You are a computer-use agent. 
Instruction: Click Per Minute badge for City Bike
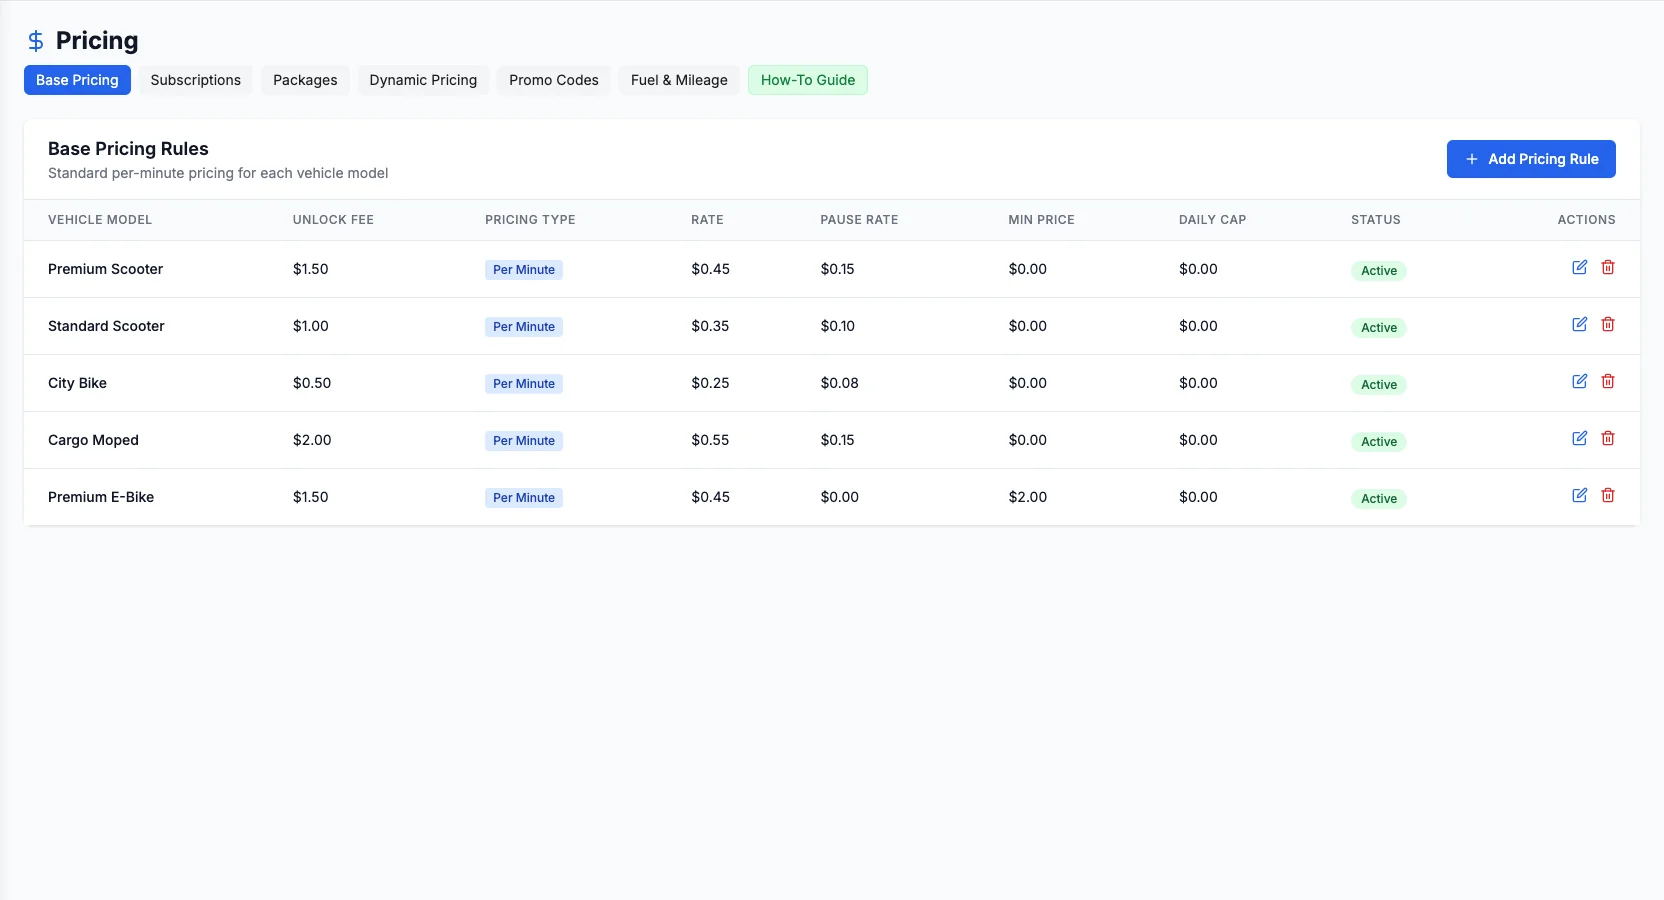[x=524, y=384]
